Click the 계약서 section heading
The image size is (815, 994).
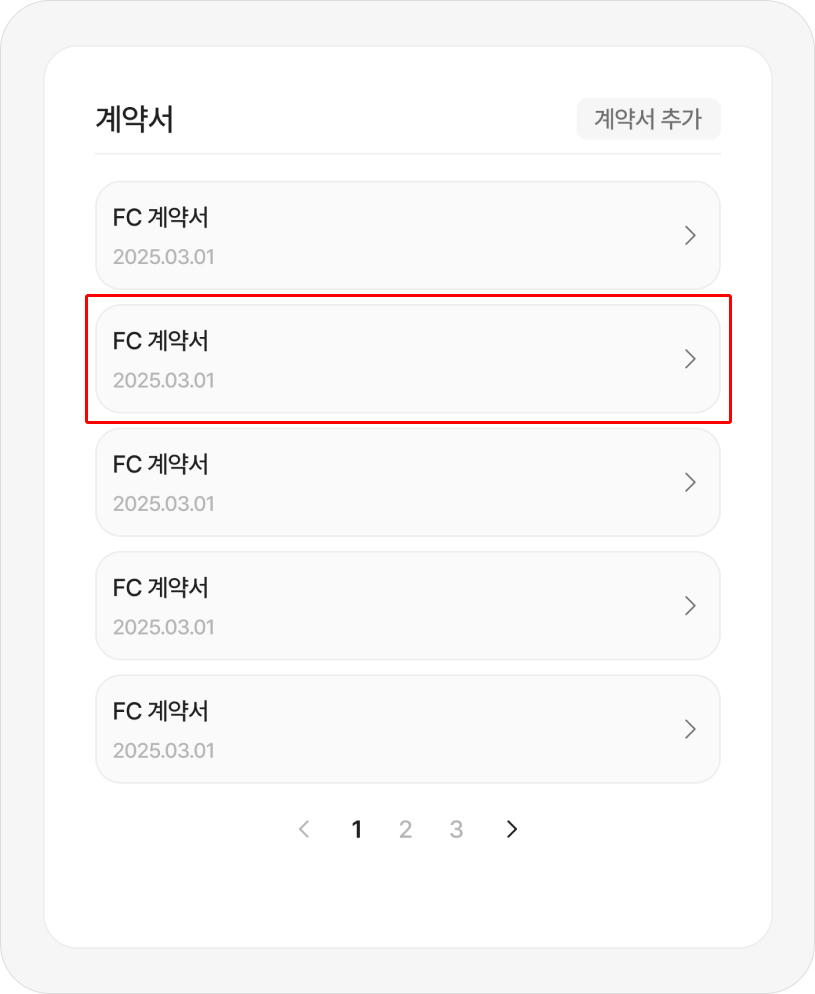tap(134, 120)
